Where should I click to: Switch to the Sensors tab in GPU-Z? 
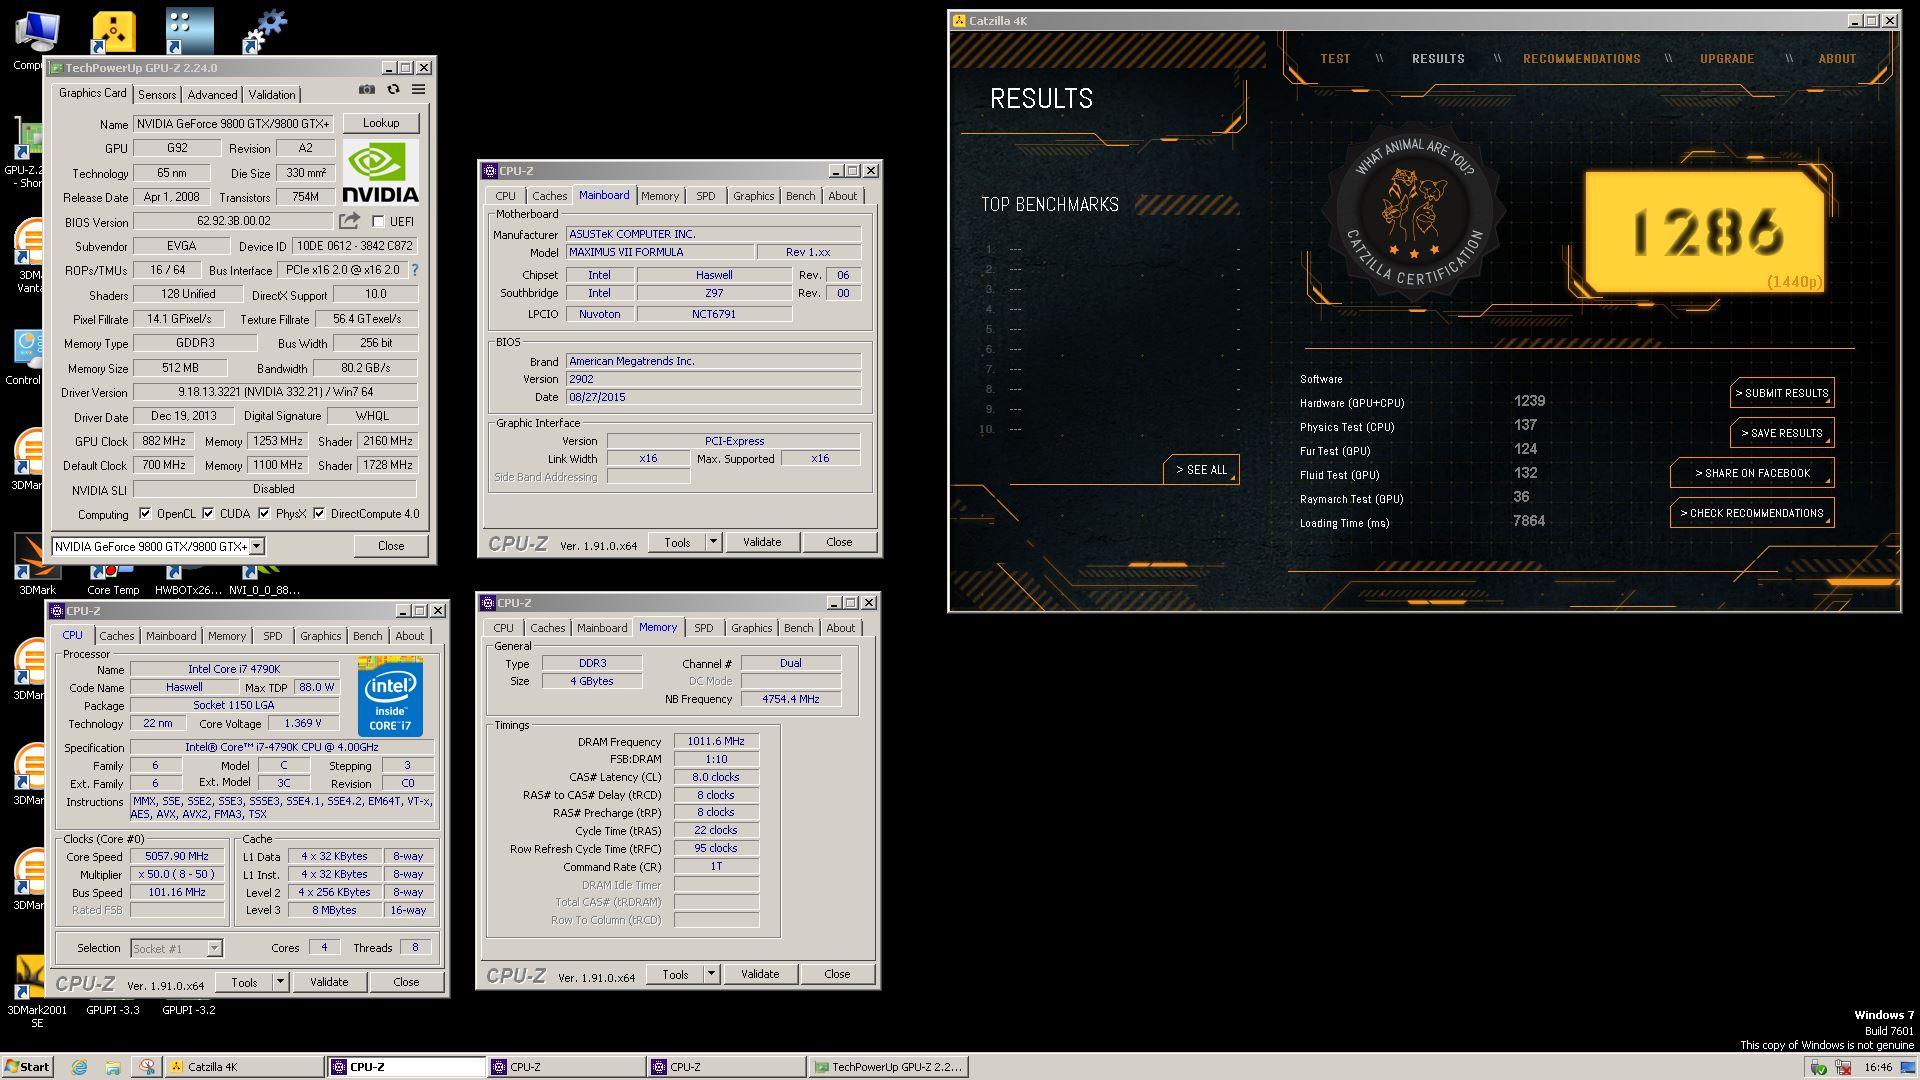[157, 95]
